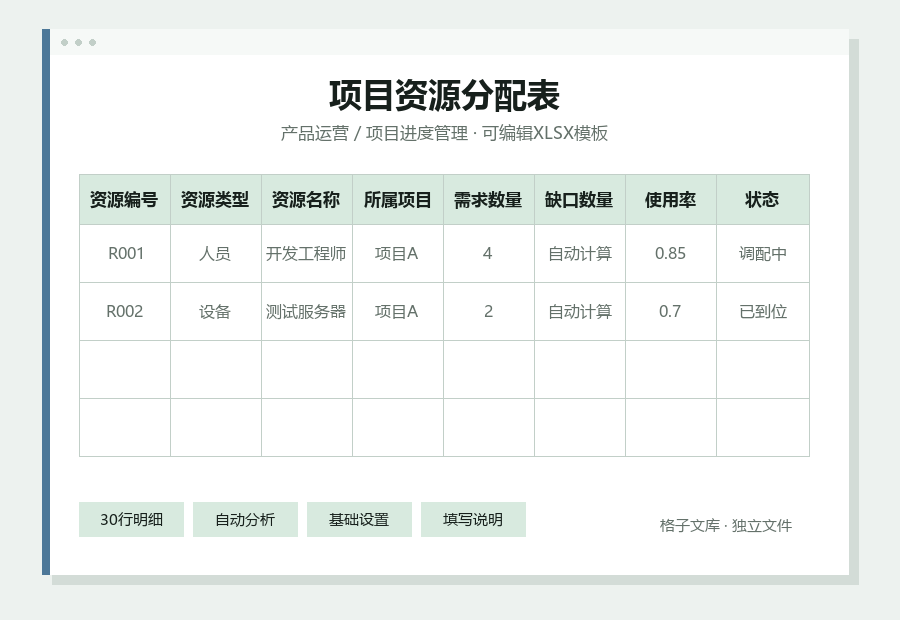This screenshot has width=900, height=620.
Task: Select the 使用率 column header
Action: coord(670,200)
